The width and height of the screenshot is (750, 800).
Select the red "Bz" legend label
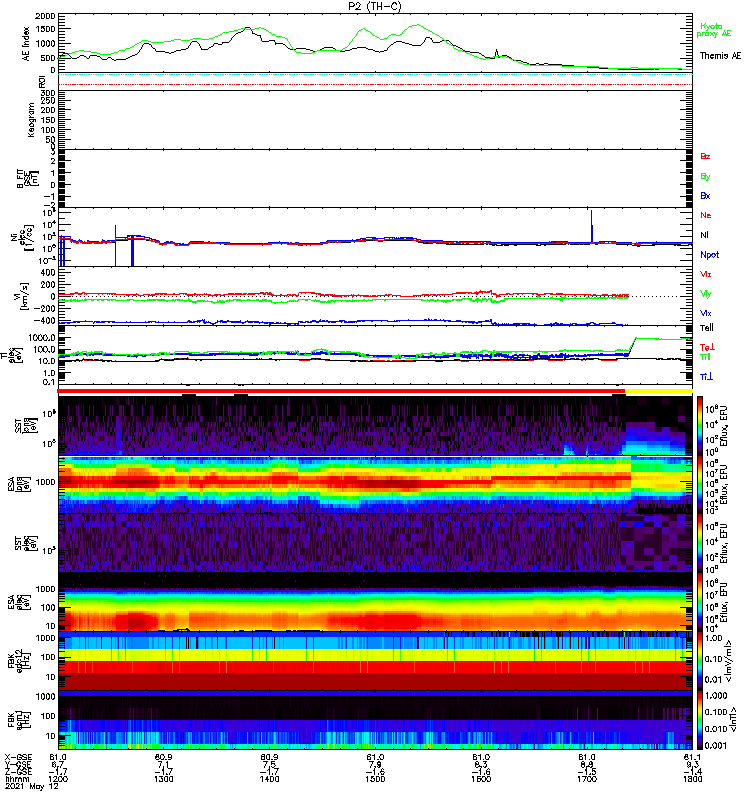[705, 156]
